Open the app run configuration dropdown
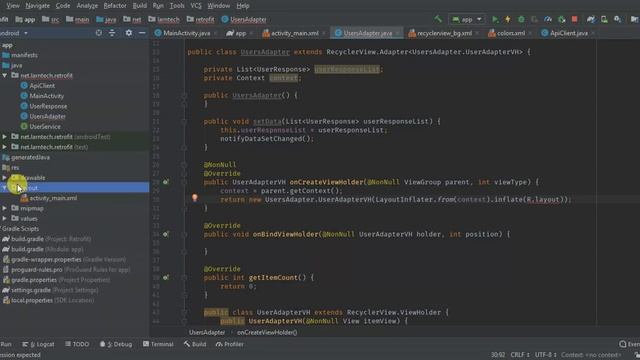The height and width of the screenshot is (360, 640). pos(467,19)
